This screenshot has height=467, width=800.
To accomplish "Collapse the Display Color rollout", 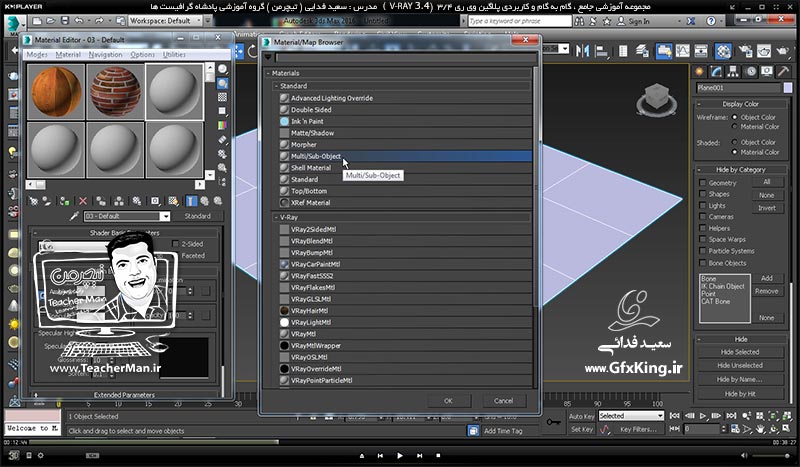I will click(x=741, y=104).
